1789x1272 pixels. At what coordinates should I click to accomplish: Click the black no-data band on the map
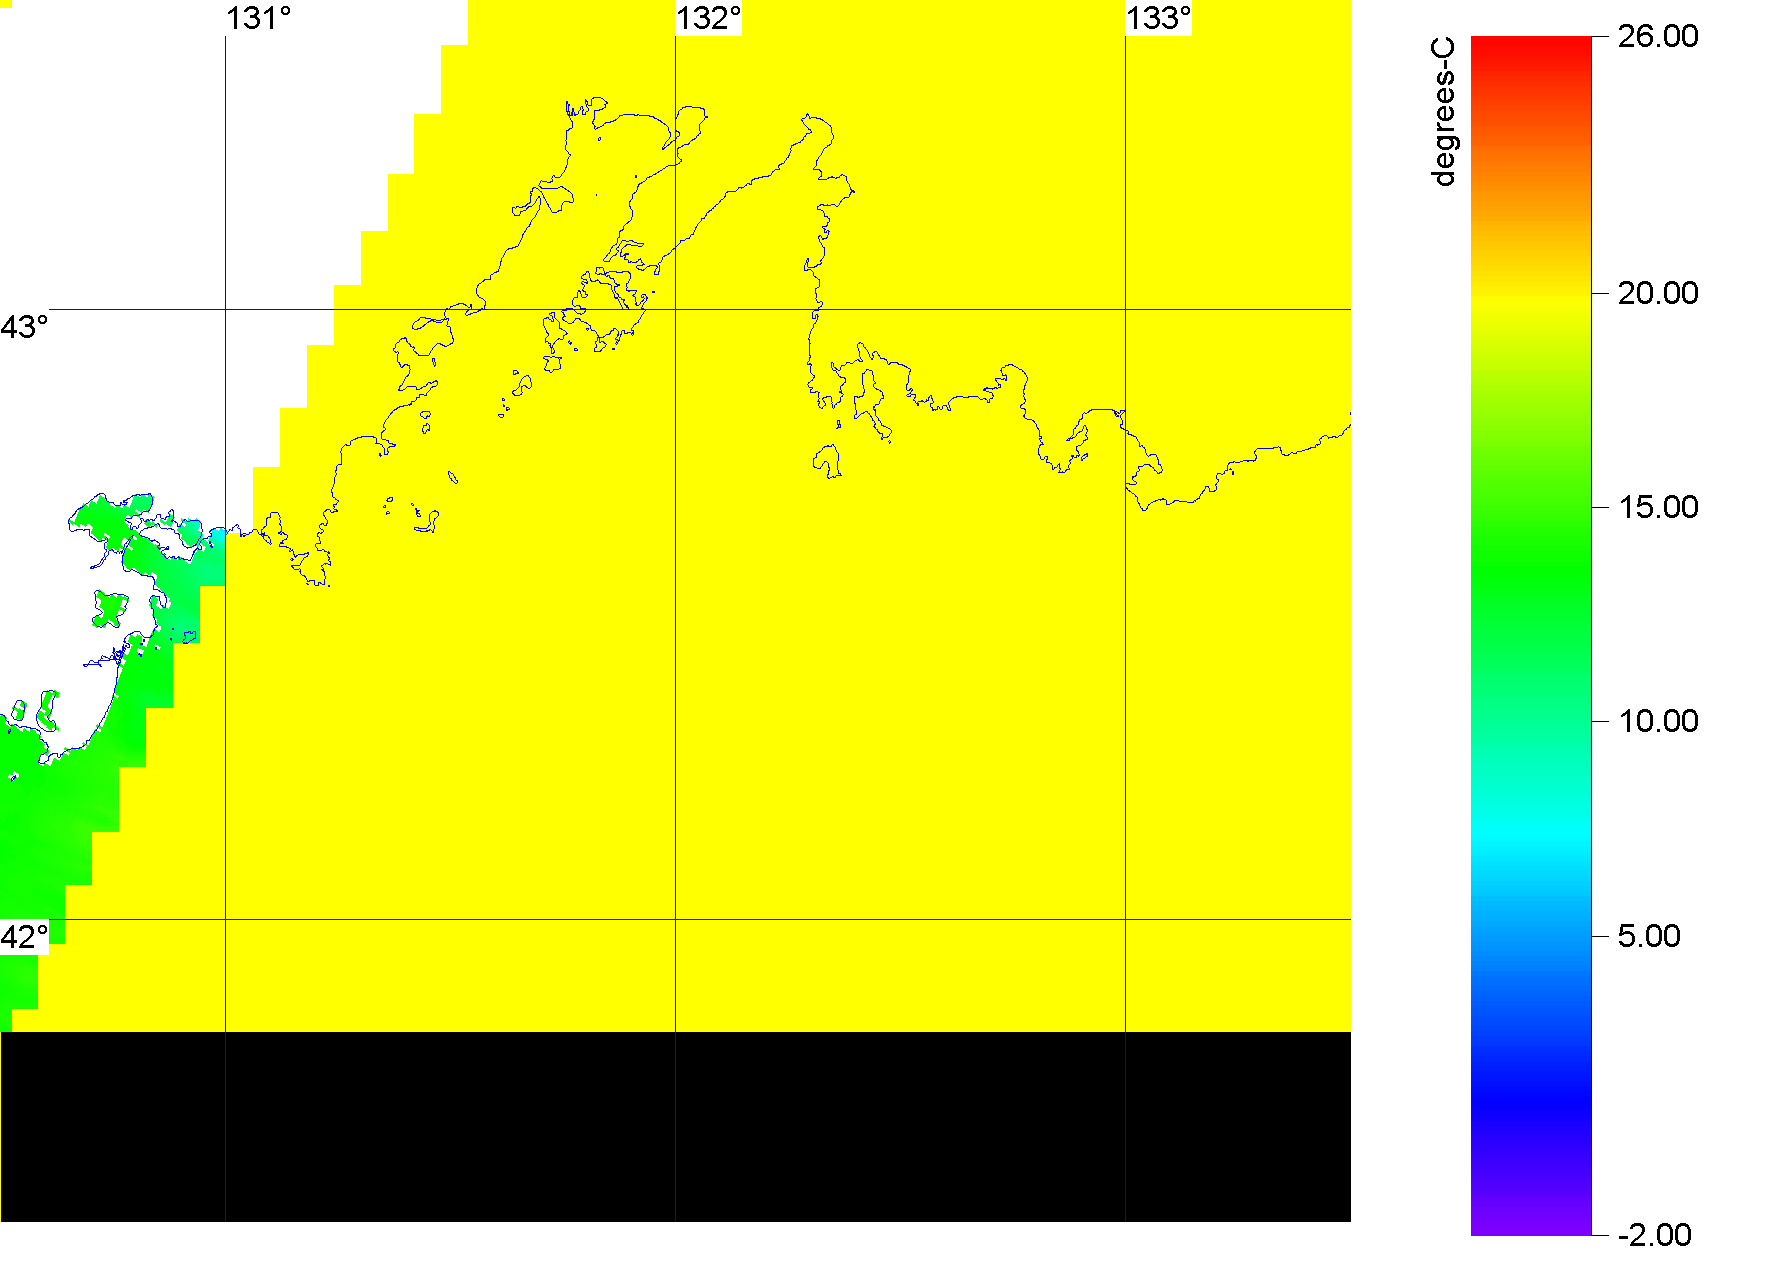676,1127
